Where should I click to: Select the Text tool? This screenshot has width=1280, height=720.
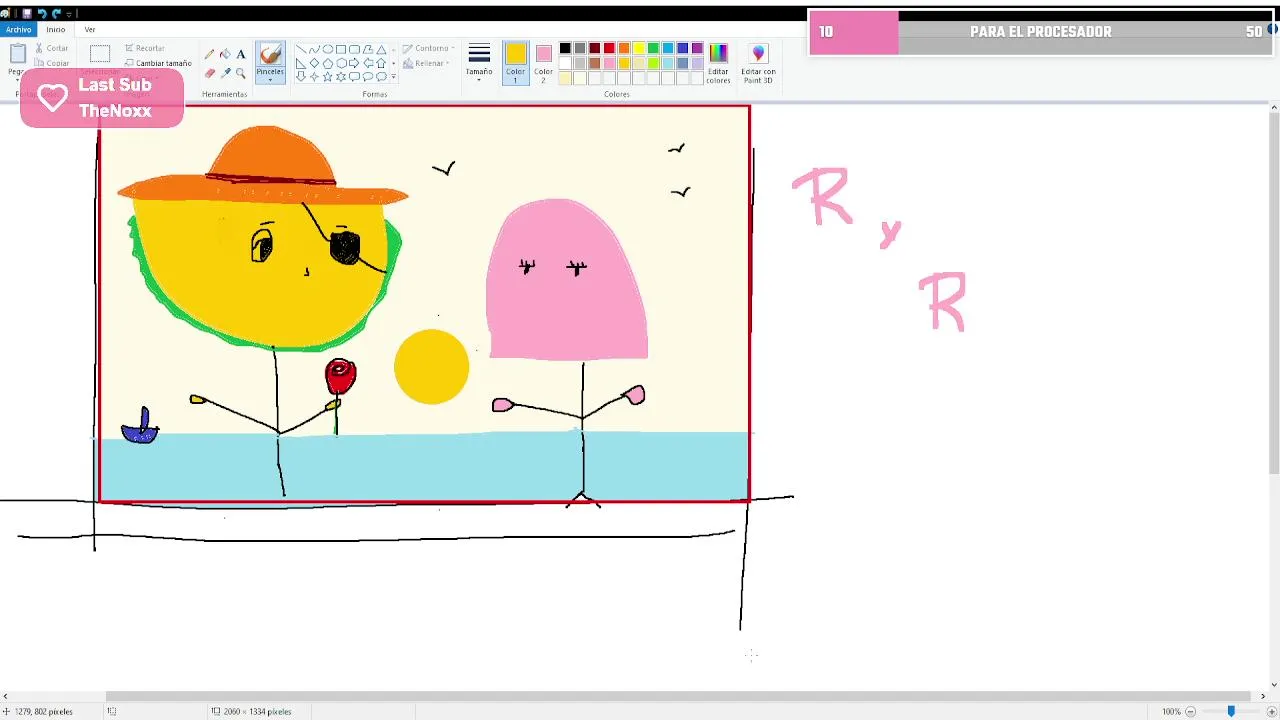(241, 54)
